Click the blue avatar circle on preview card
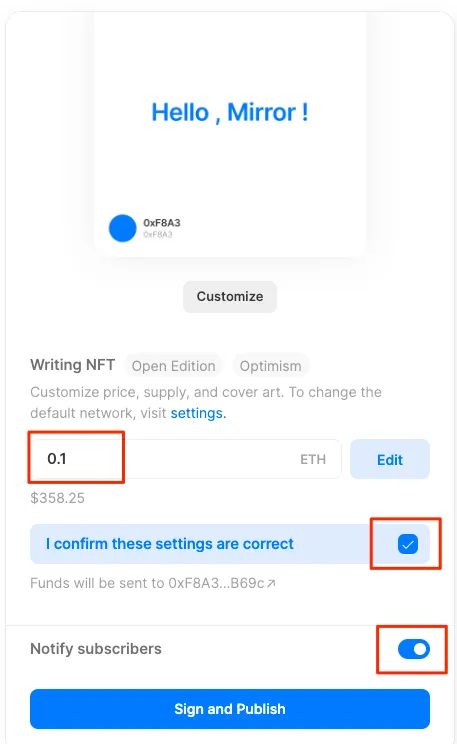This screenshot has height=744, width=457. 122,228
